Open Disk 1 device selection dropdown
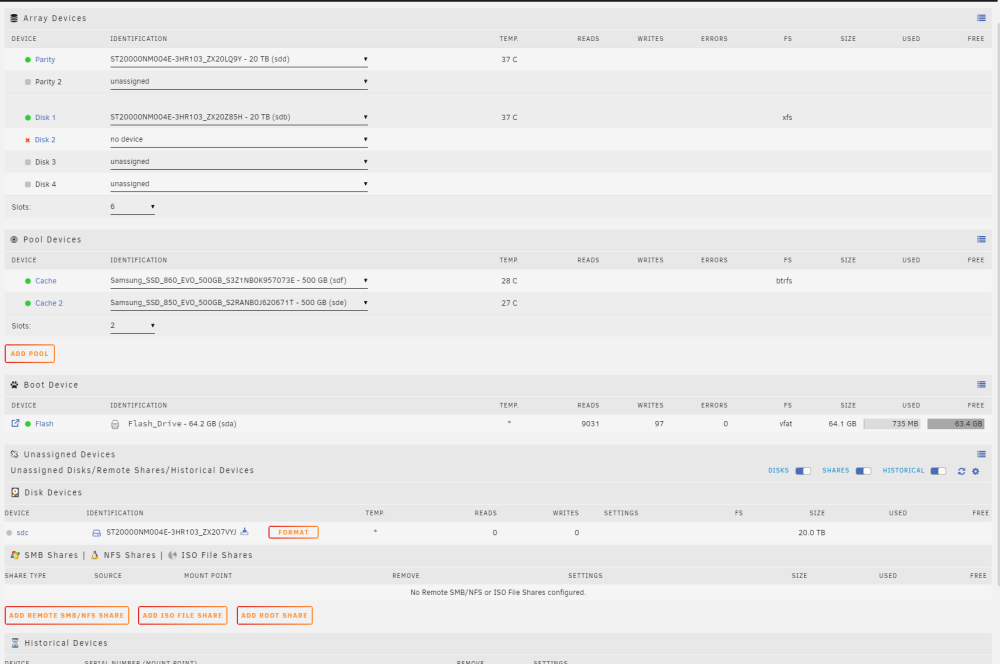The image size is (1000, 664). pos(239,117)
